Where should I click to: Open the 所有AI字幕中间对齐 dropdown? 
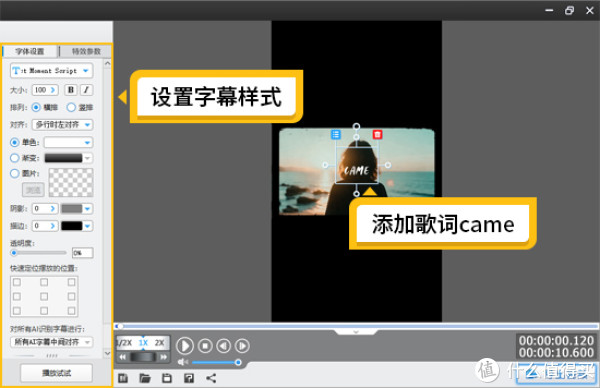point(52,342)
